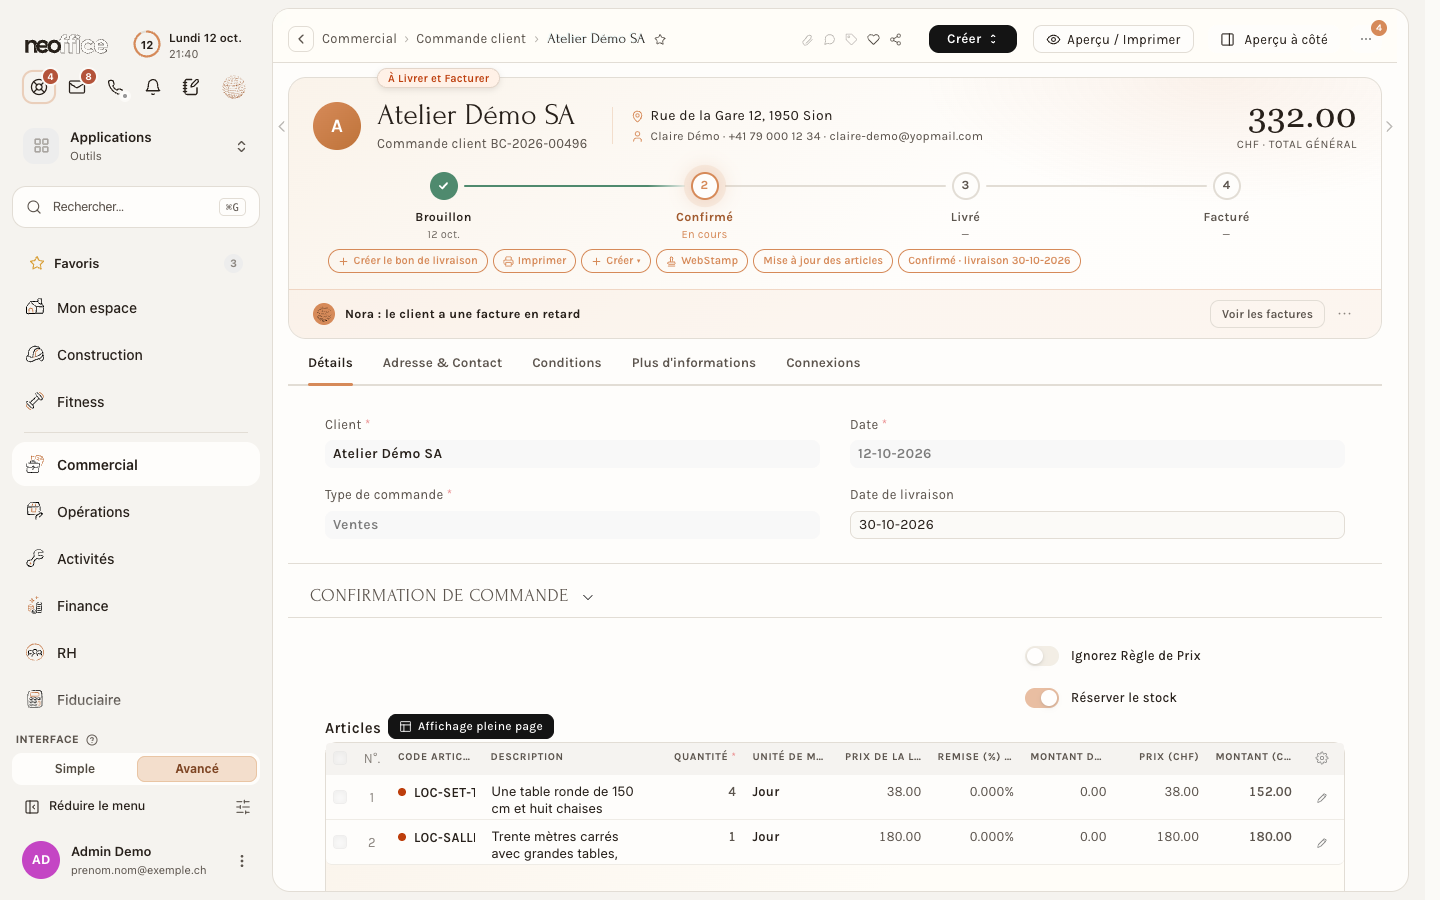The image size is (1440, 900).
Task: Disable the Réserver le stock switch
Action: [1042, 698]
